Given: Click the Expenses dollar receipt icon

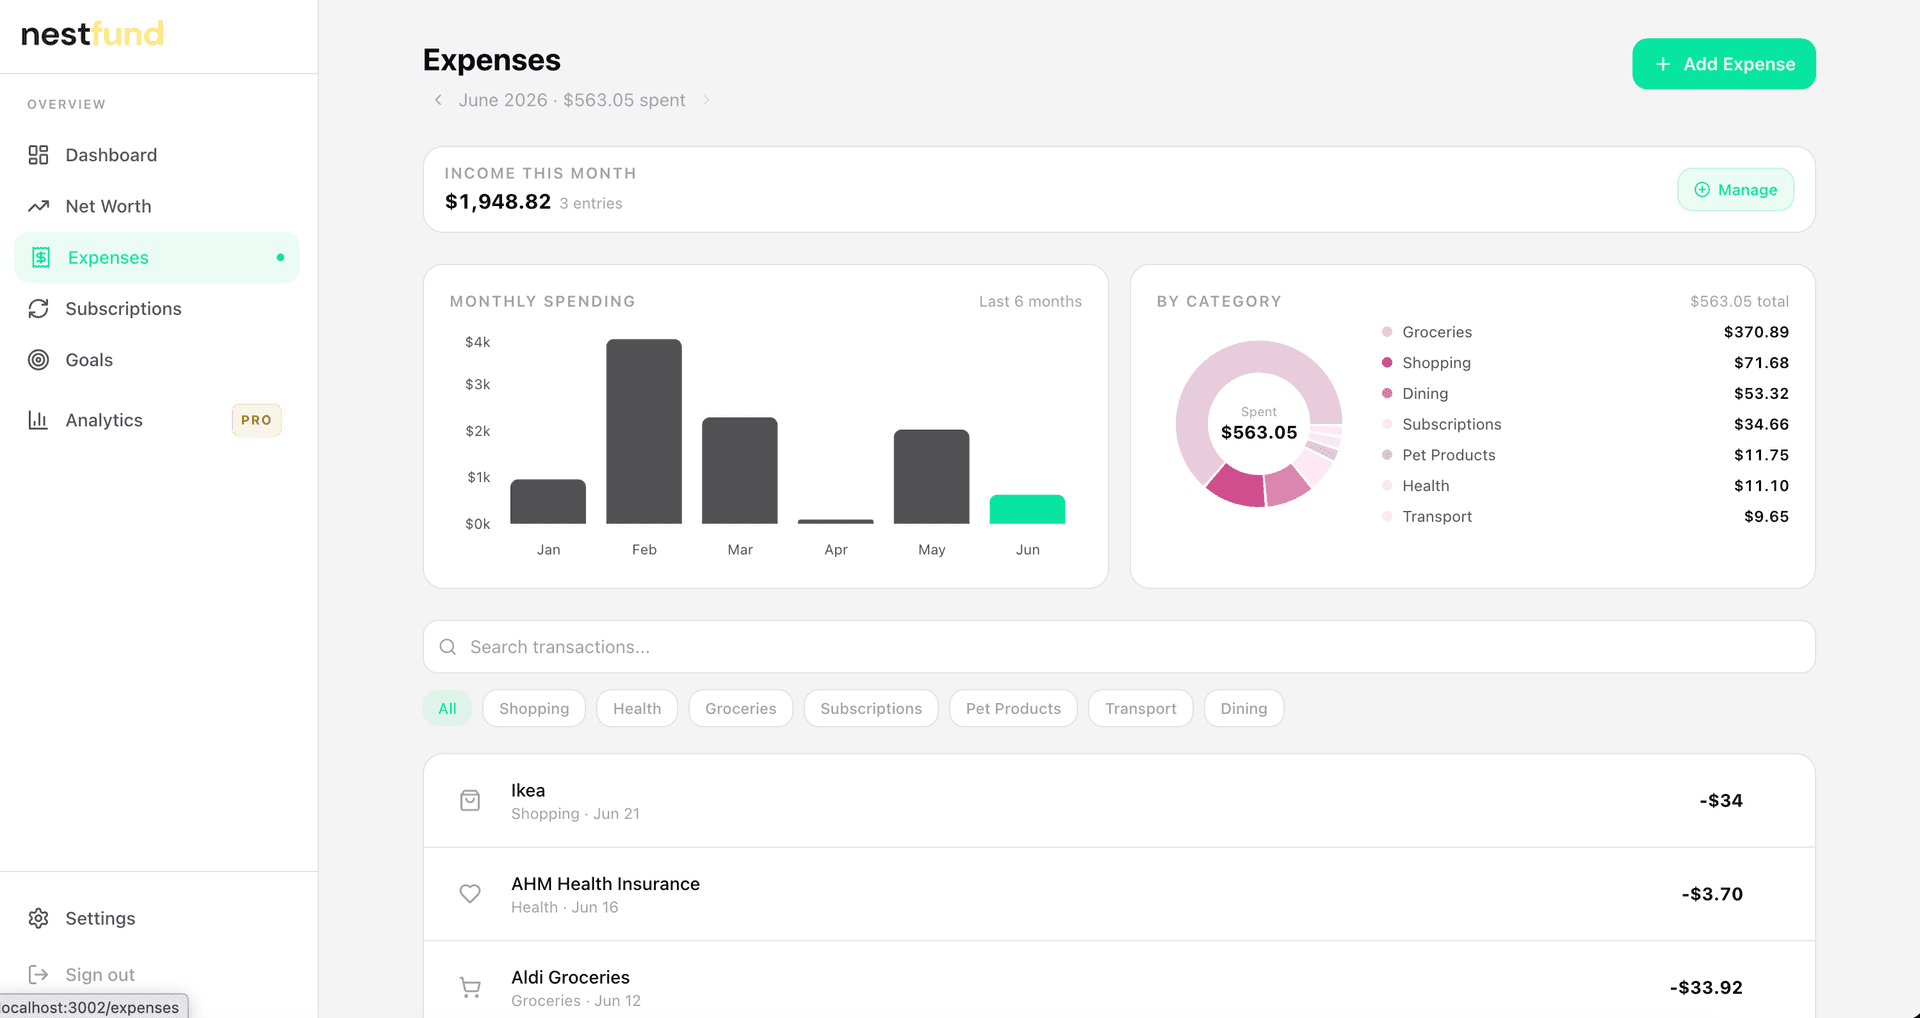Looking at the screenshot, I should [x=41, y=257].
